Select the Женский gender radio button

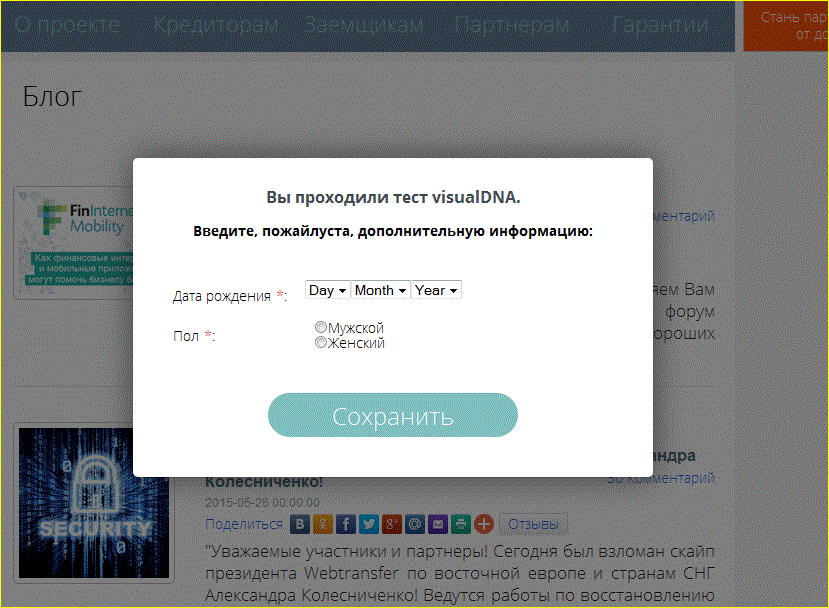click(320, 342)
